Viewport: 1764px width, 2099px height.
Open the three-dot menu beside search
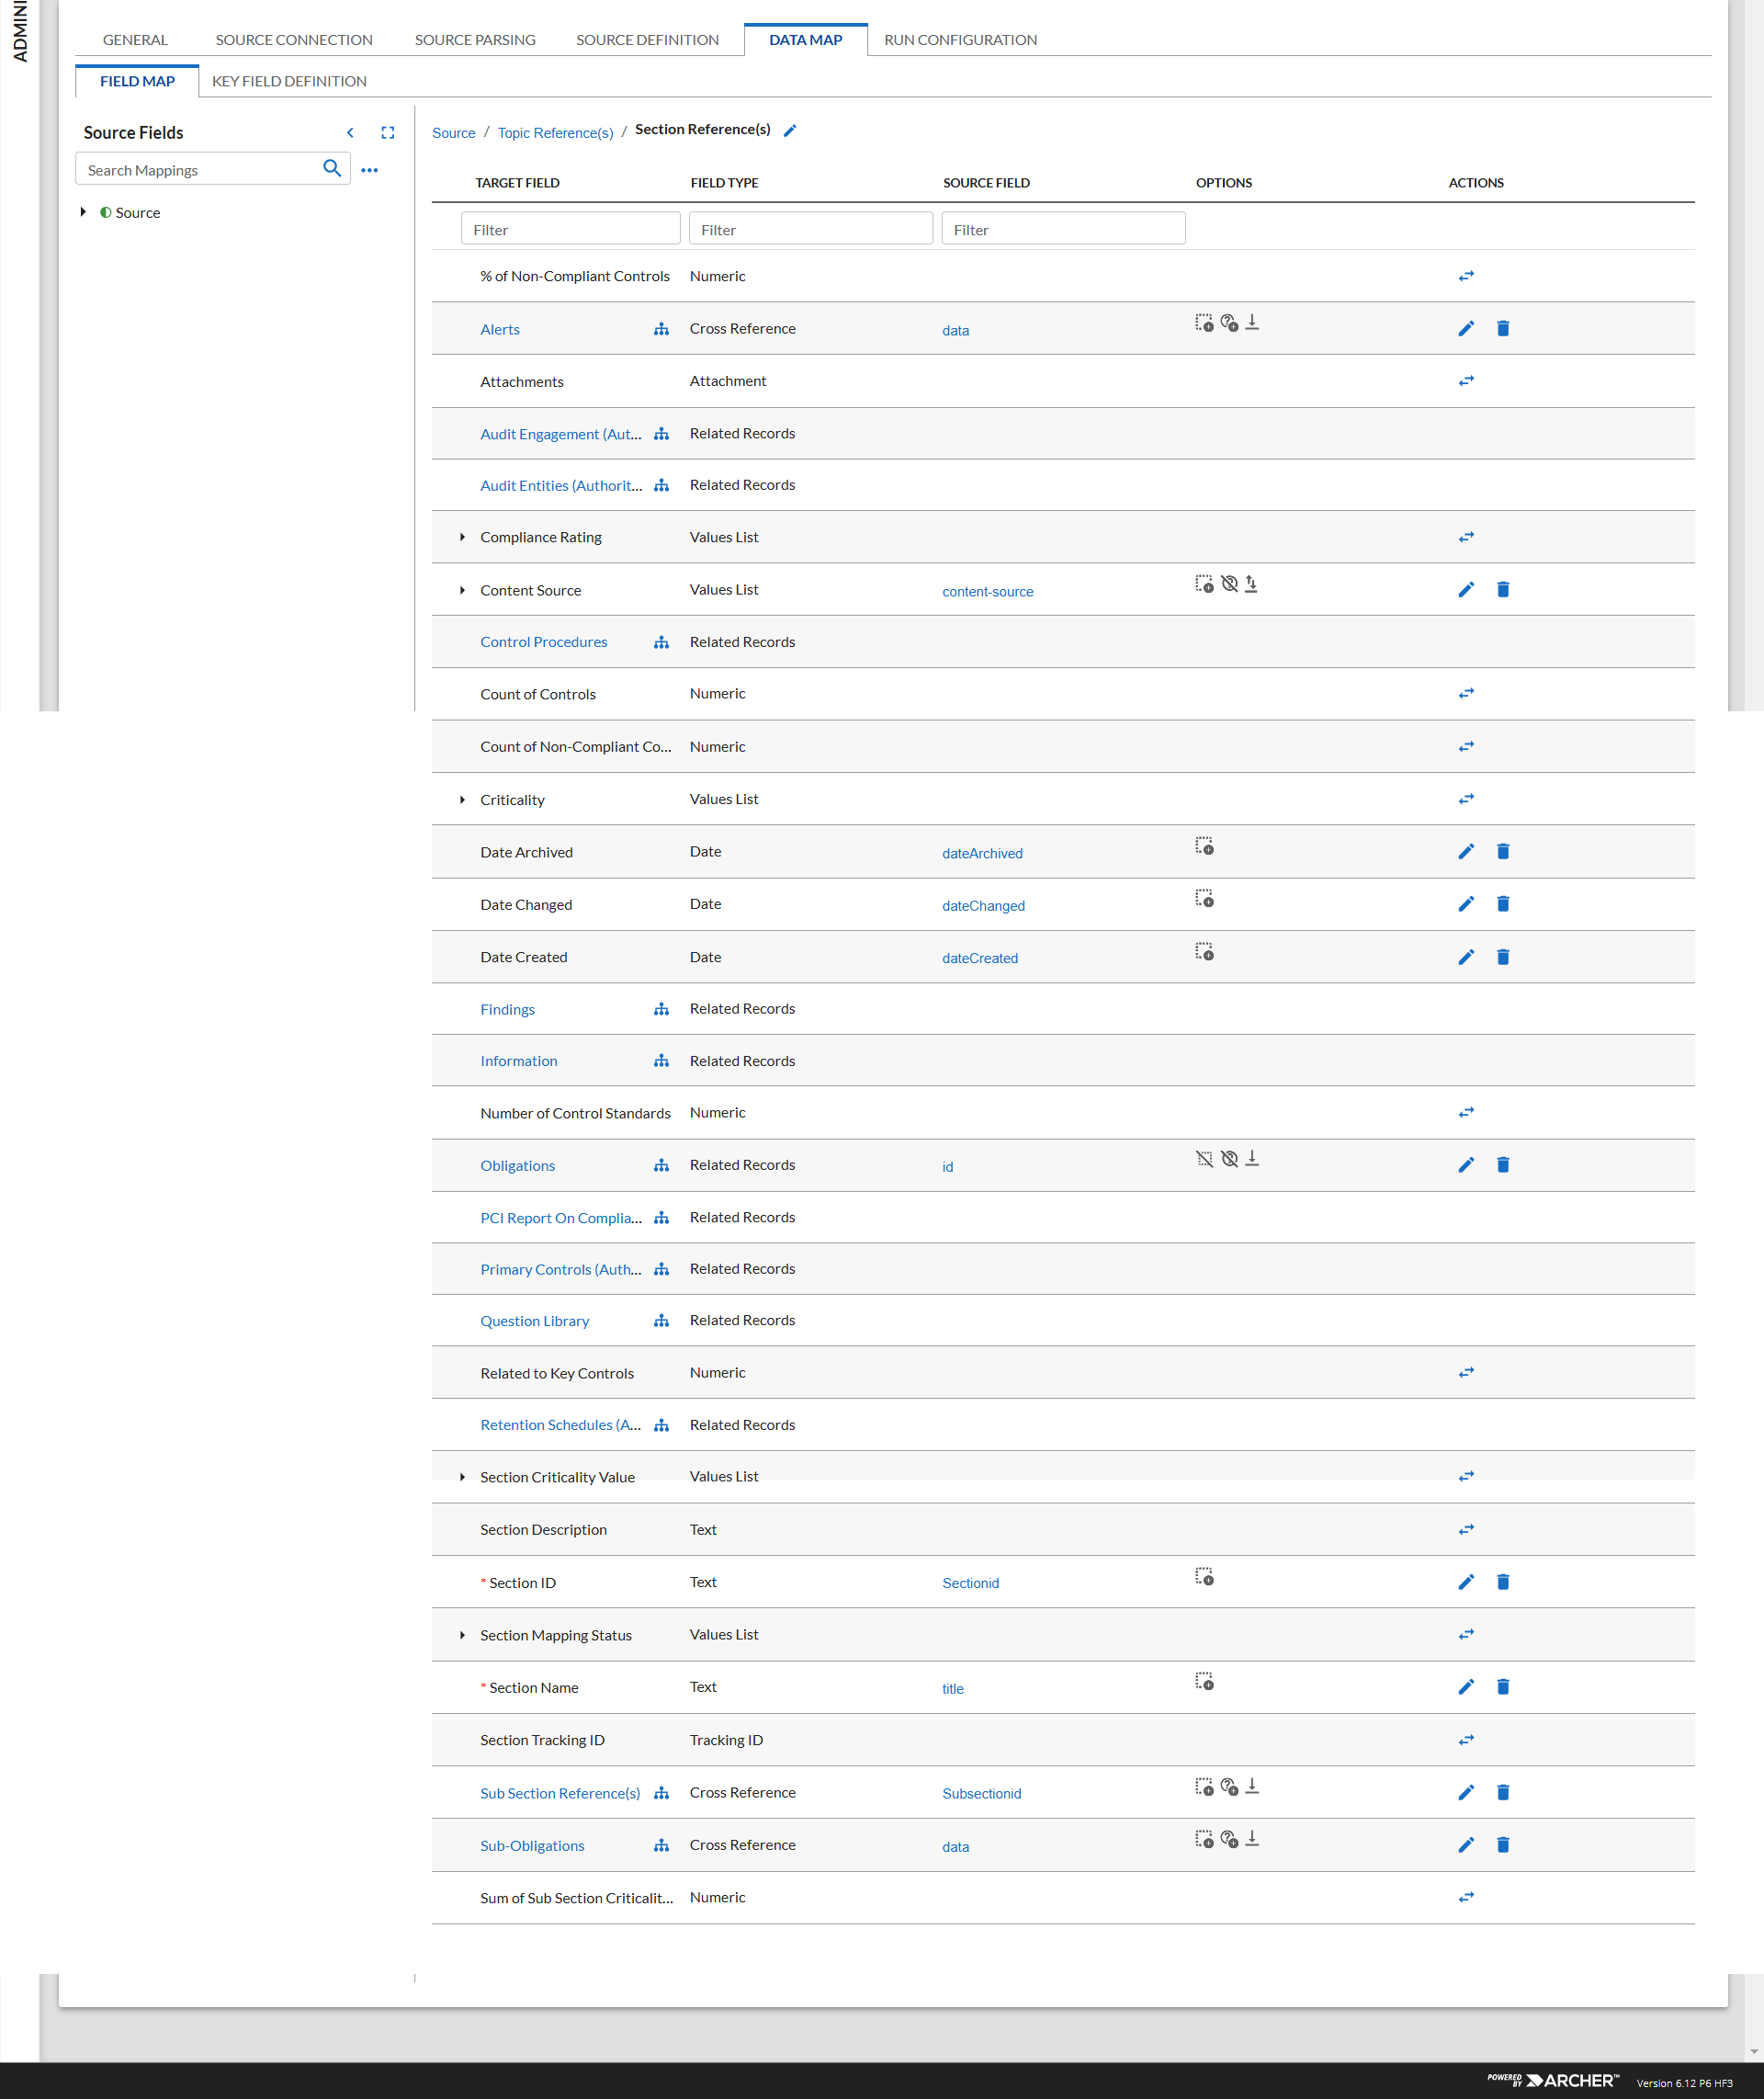(x=370, y=170)
